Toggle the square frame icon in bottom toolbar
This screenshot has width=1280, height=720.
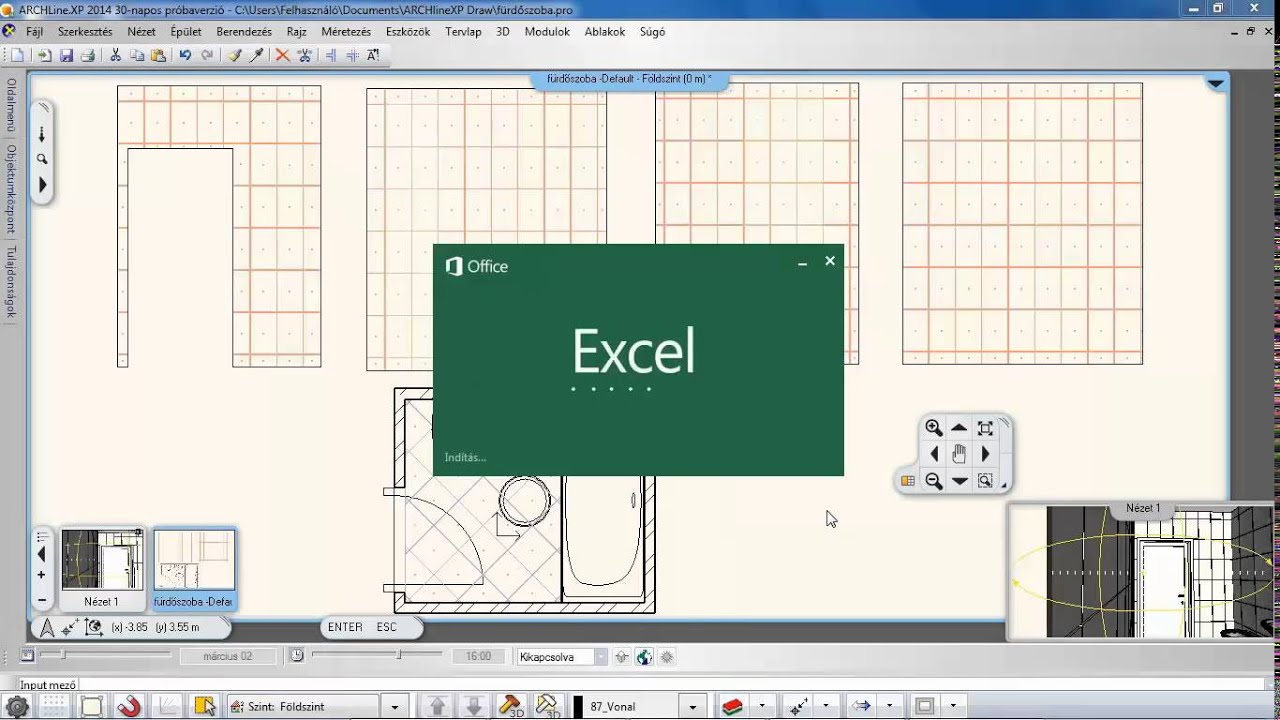click(92, 706)
